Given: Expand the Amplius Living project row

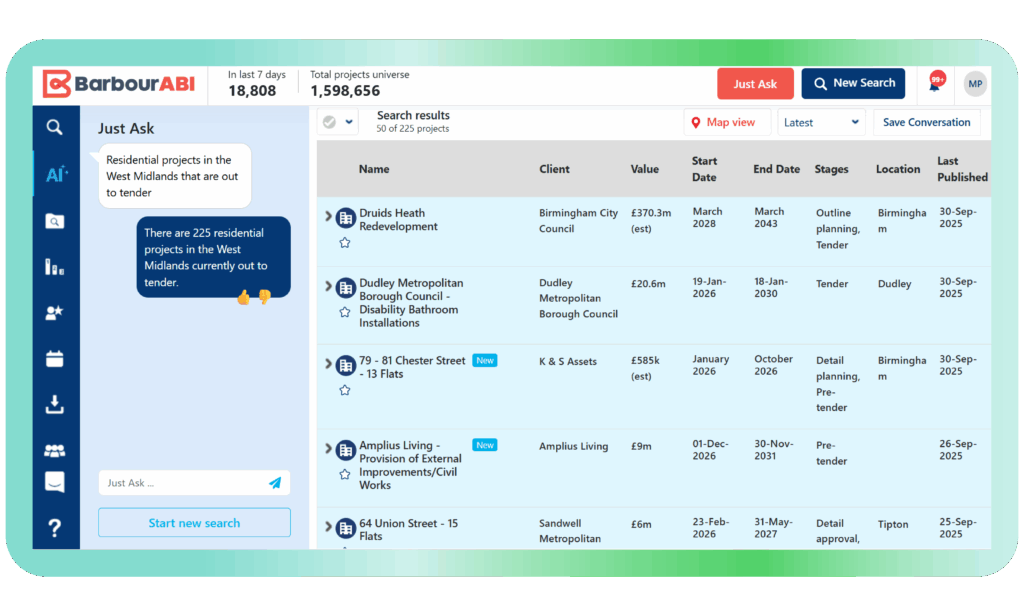Looking at the screenshot, I should pos(328,449).
